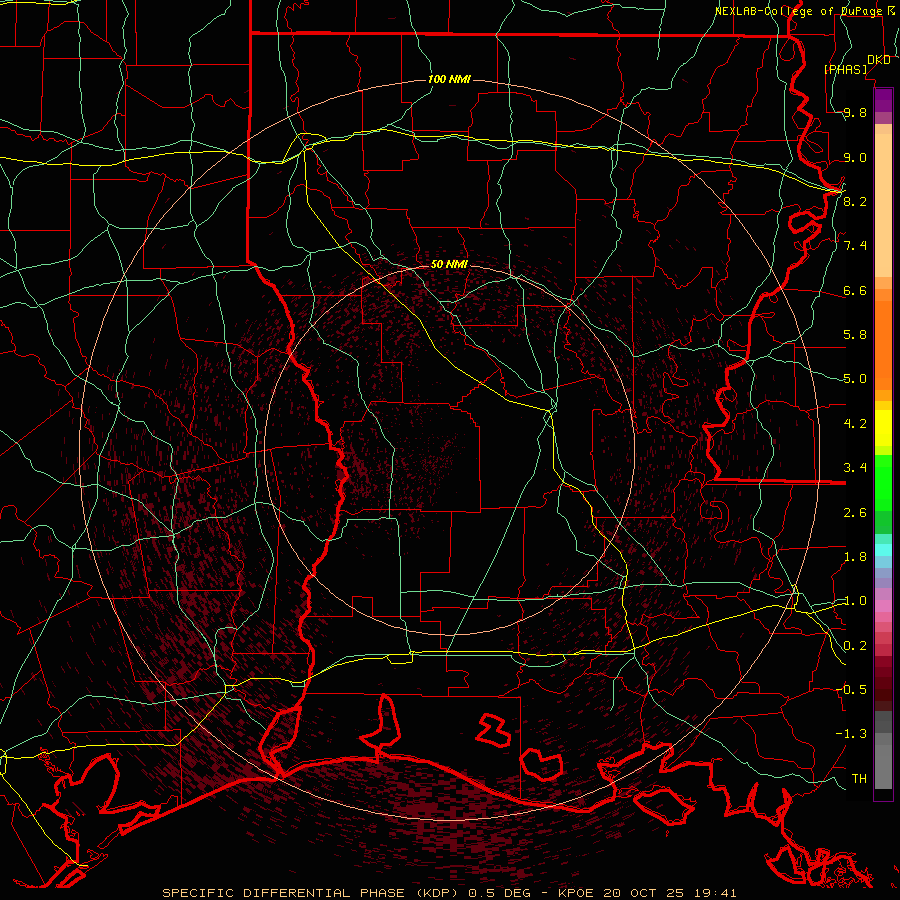Pick the cyan color bar segment
Screen dimensions: 900x900
pos(883,550)
